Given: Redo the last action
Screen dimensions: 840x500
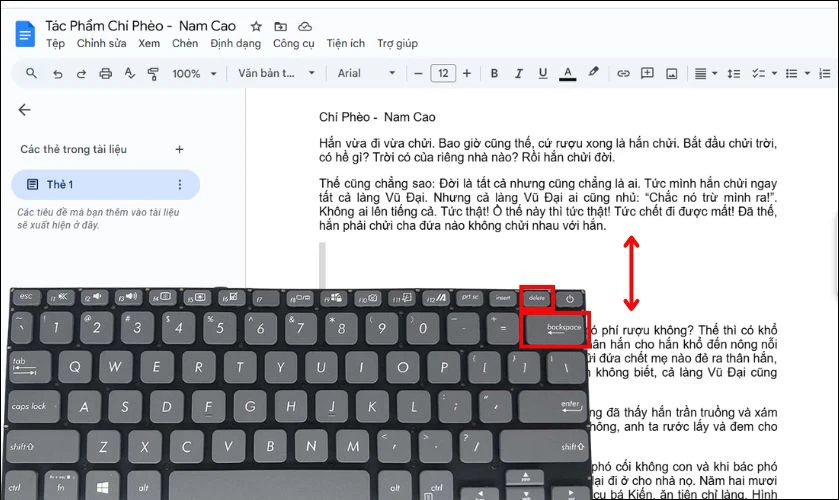Looking at the screenshot, I should pos(81,73).
